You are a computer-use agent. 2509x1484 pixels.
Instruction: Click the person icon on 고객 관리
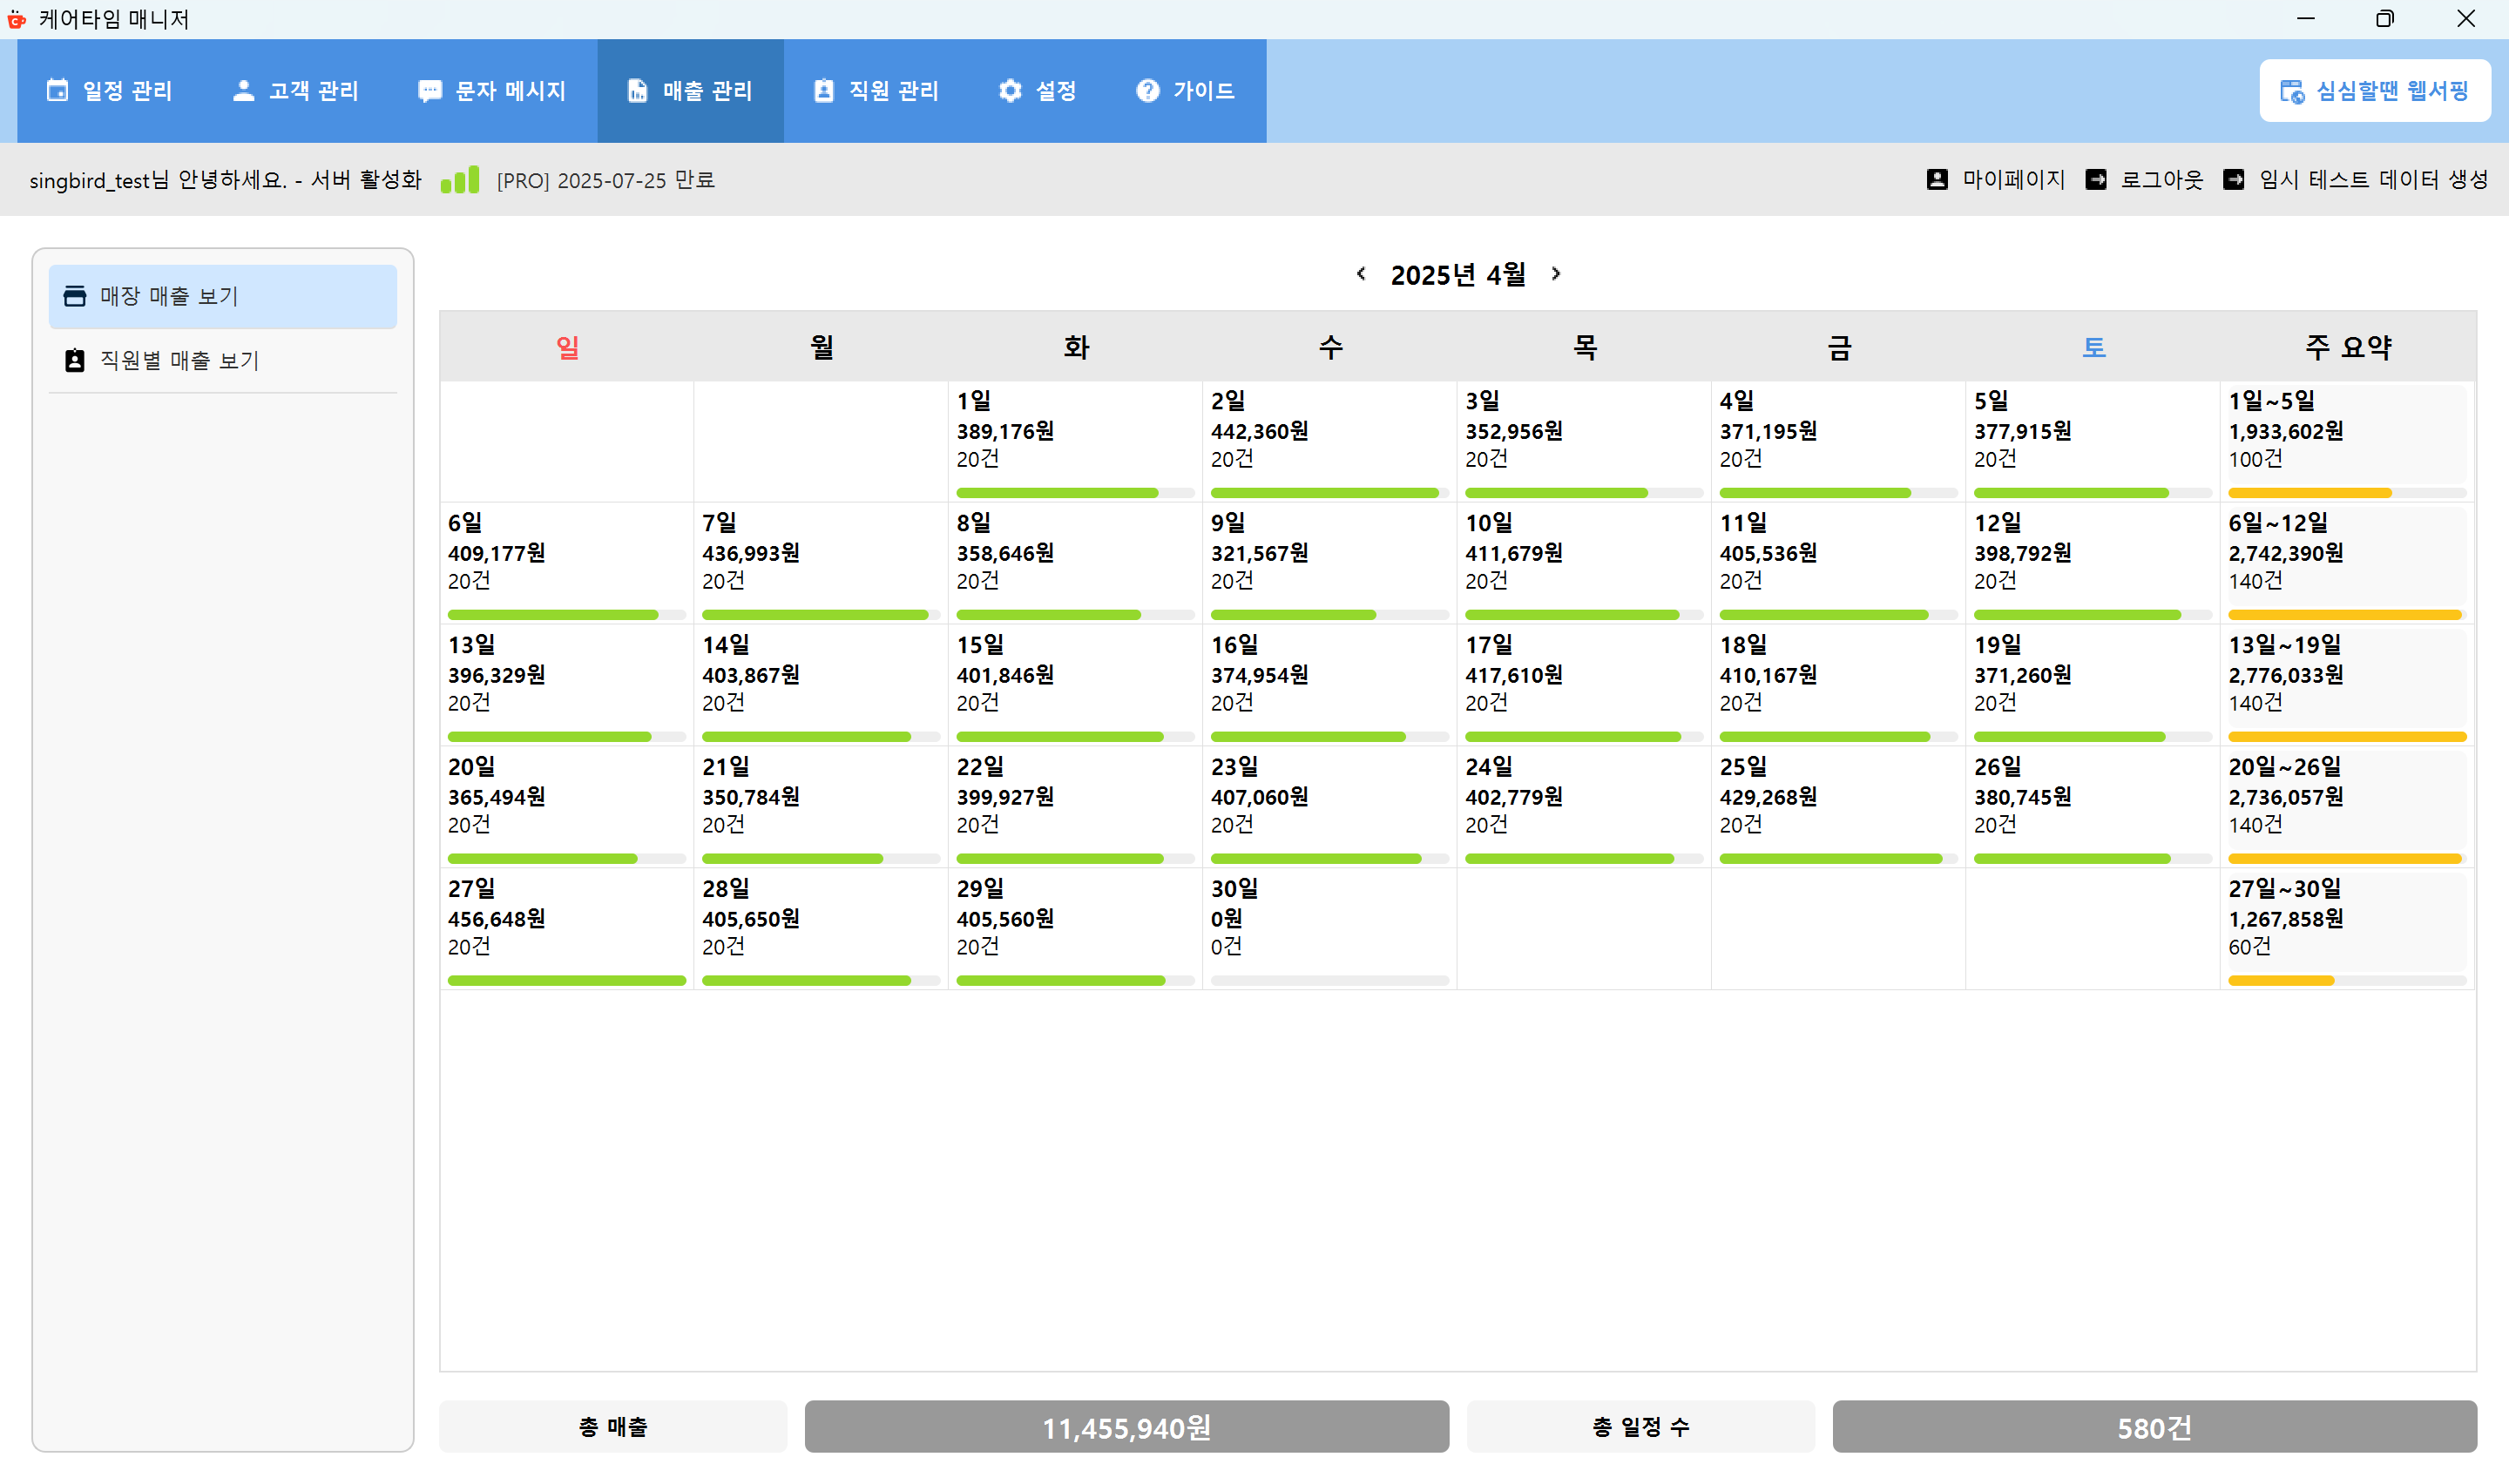pyautogui.click(x=243, y=91)
